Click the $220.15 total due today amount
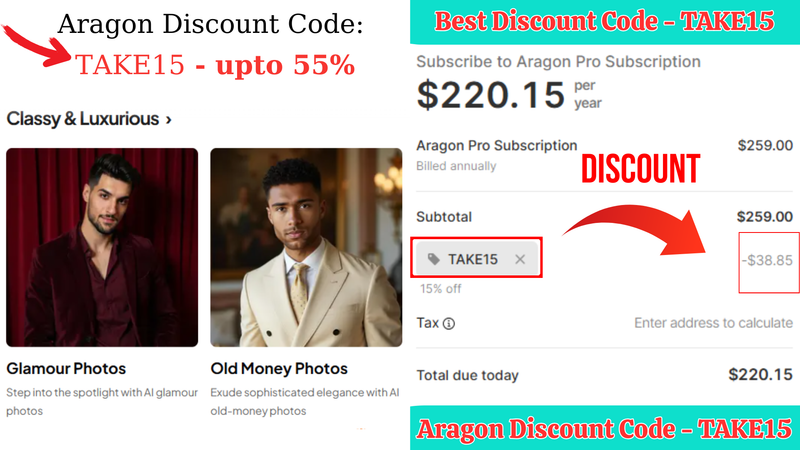 tap(760, 375)
